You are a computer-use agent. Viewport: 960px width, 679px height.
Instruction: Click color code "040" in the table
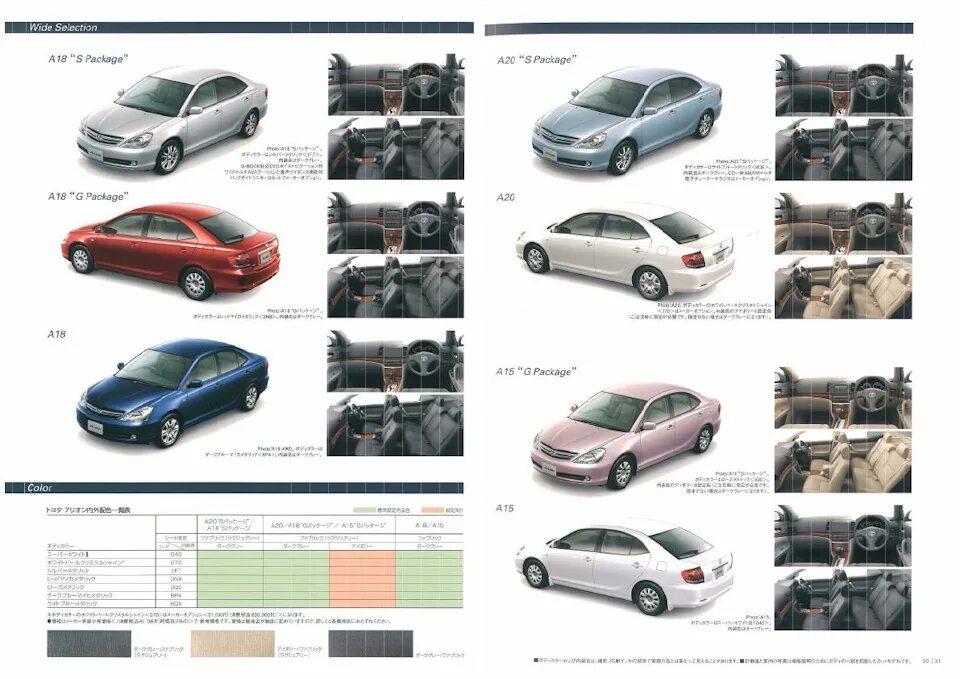point(176,554)
